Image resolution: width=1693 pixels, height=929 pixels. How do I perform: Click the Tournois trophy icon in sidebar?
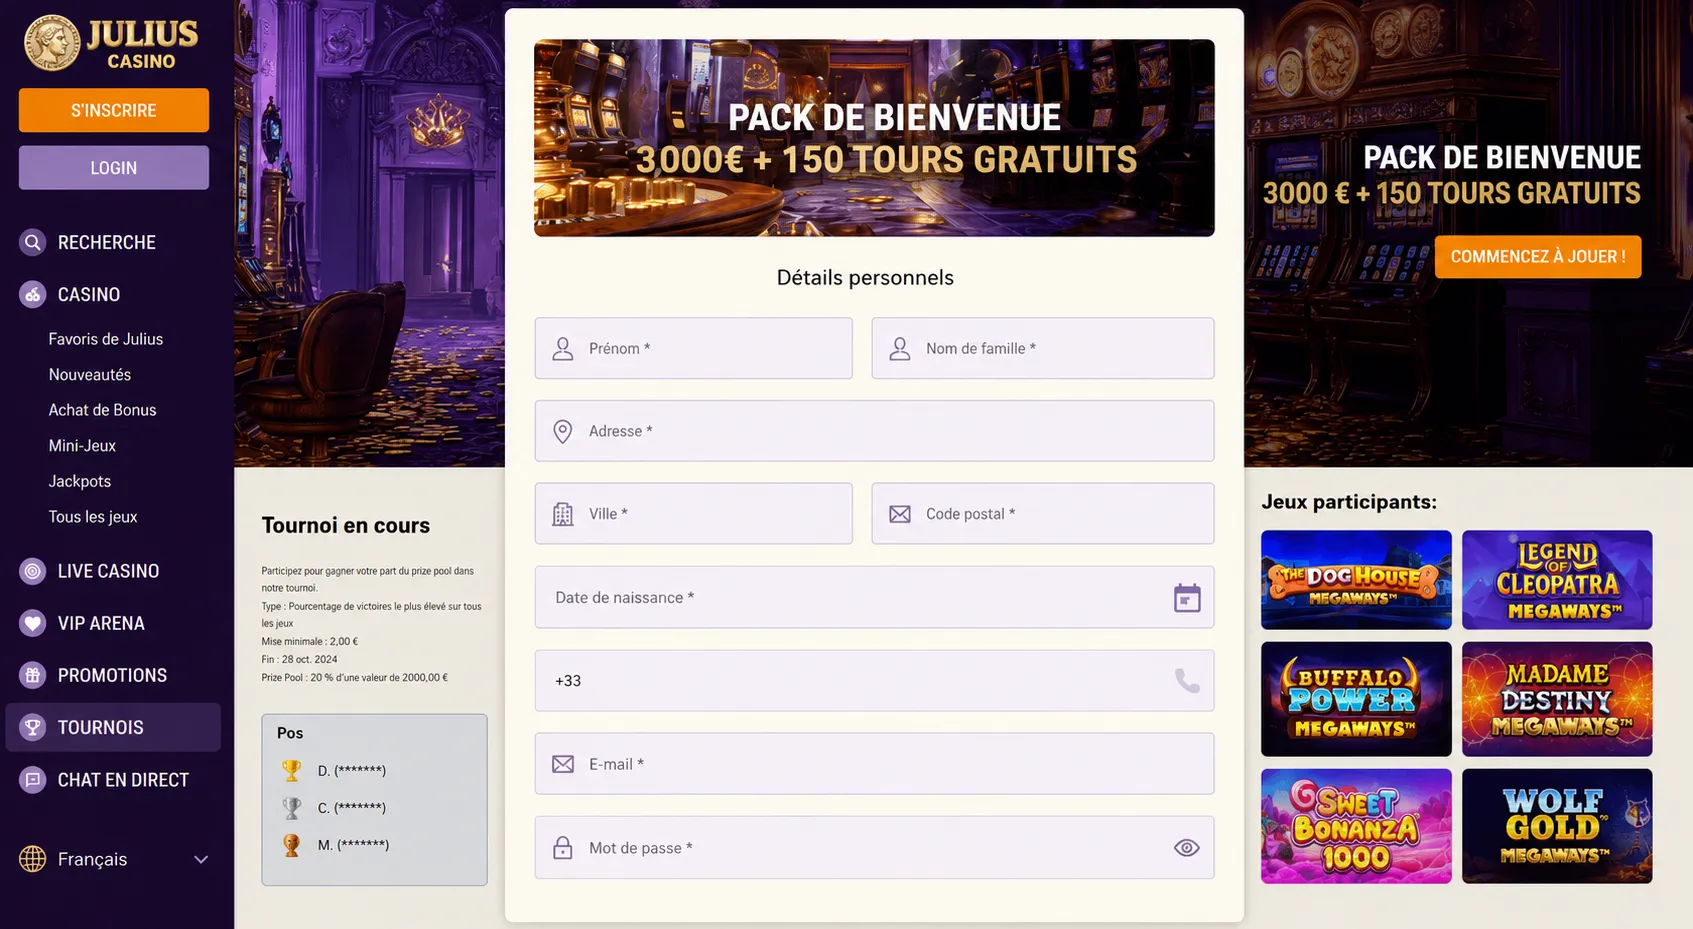click(33, 727)
